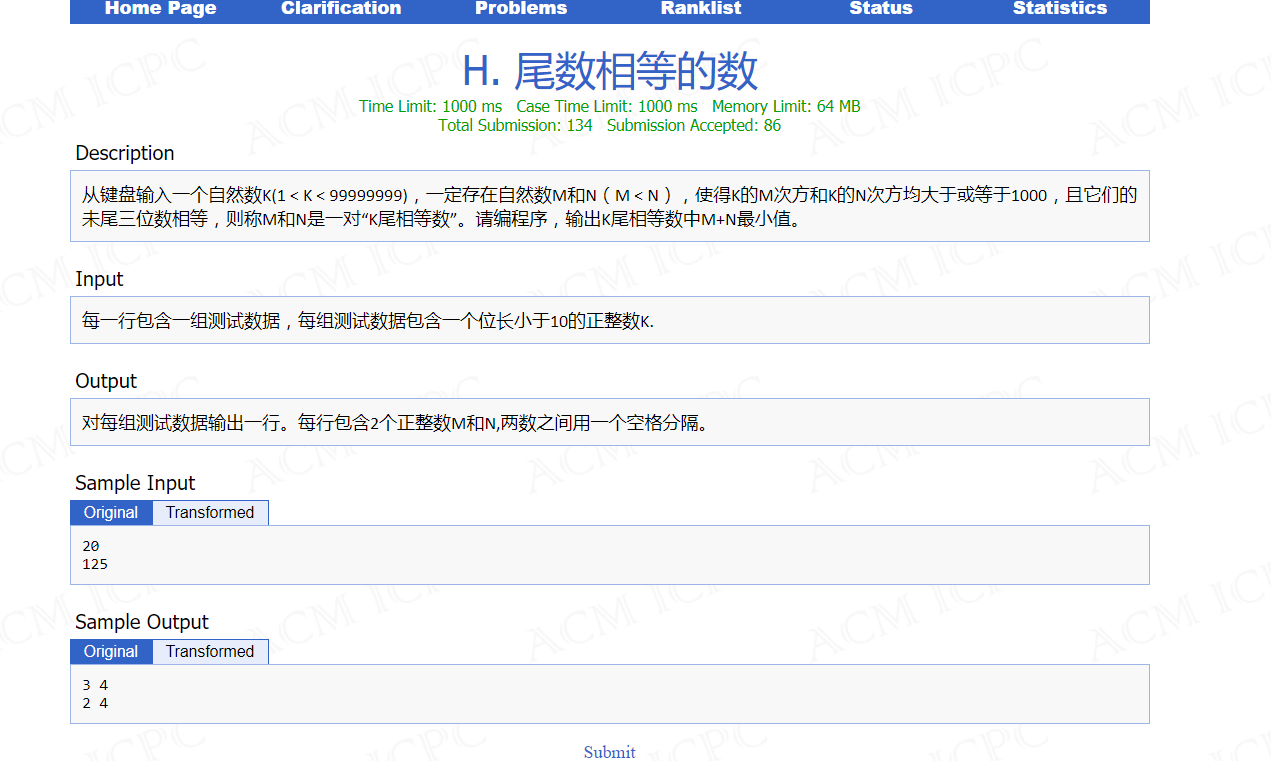This screenshot has height=761, width=1271.
Task: Click the sample input value 125
Action: point(95,564)
